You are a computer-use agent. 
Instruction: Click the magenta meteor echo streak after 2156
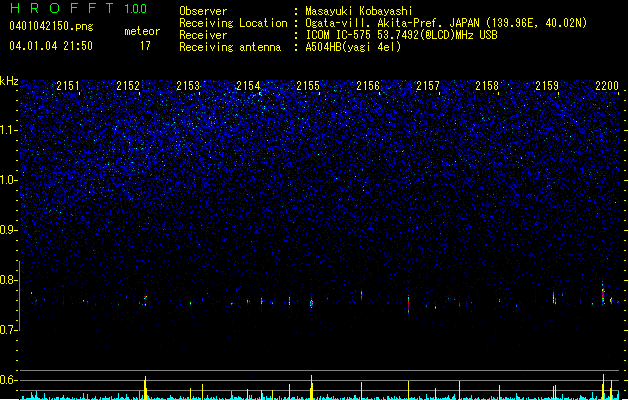(x=408, y=305)
